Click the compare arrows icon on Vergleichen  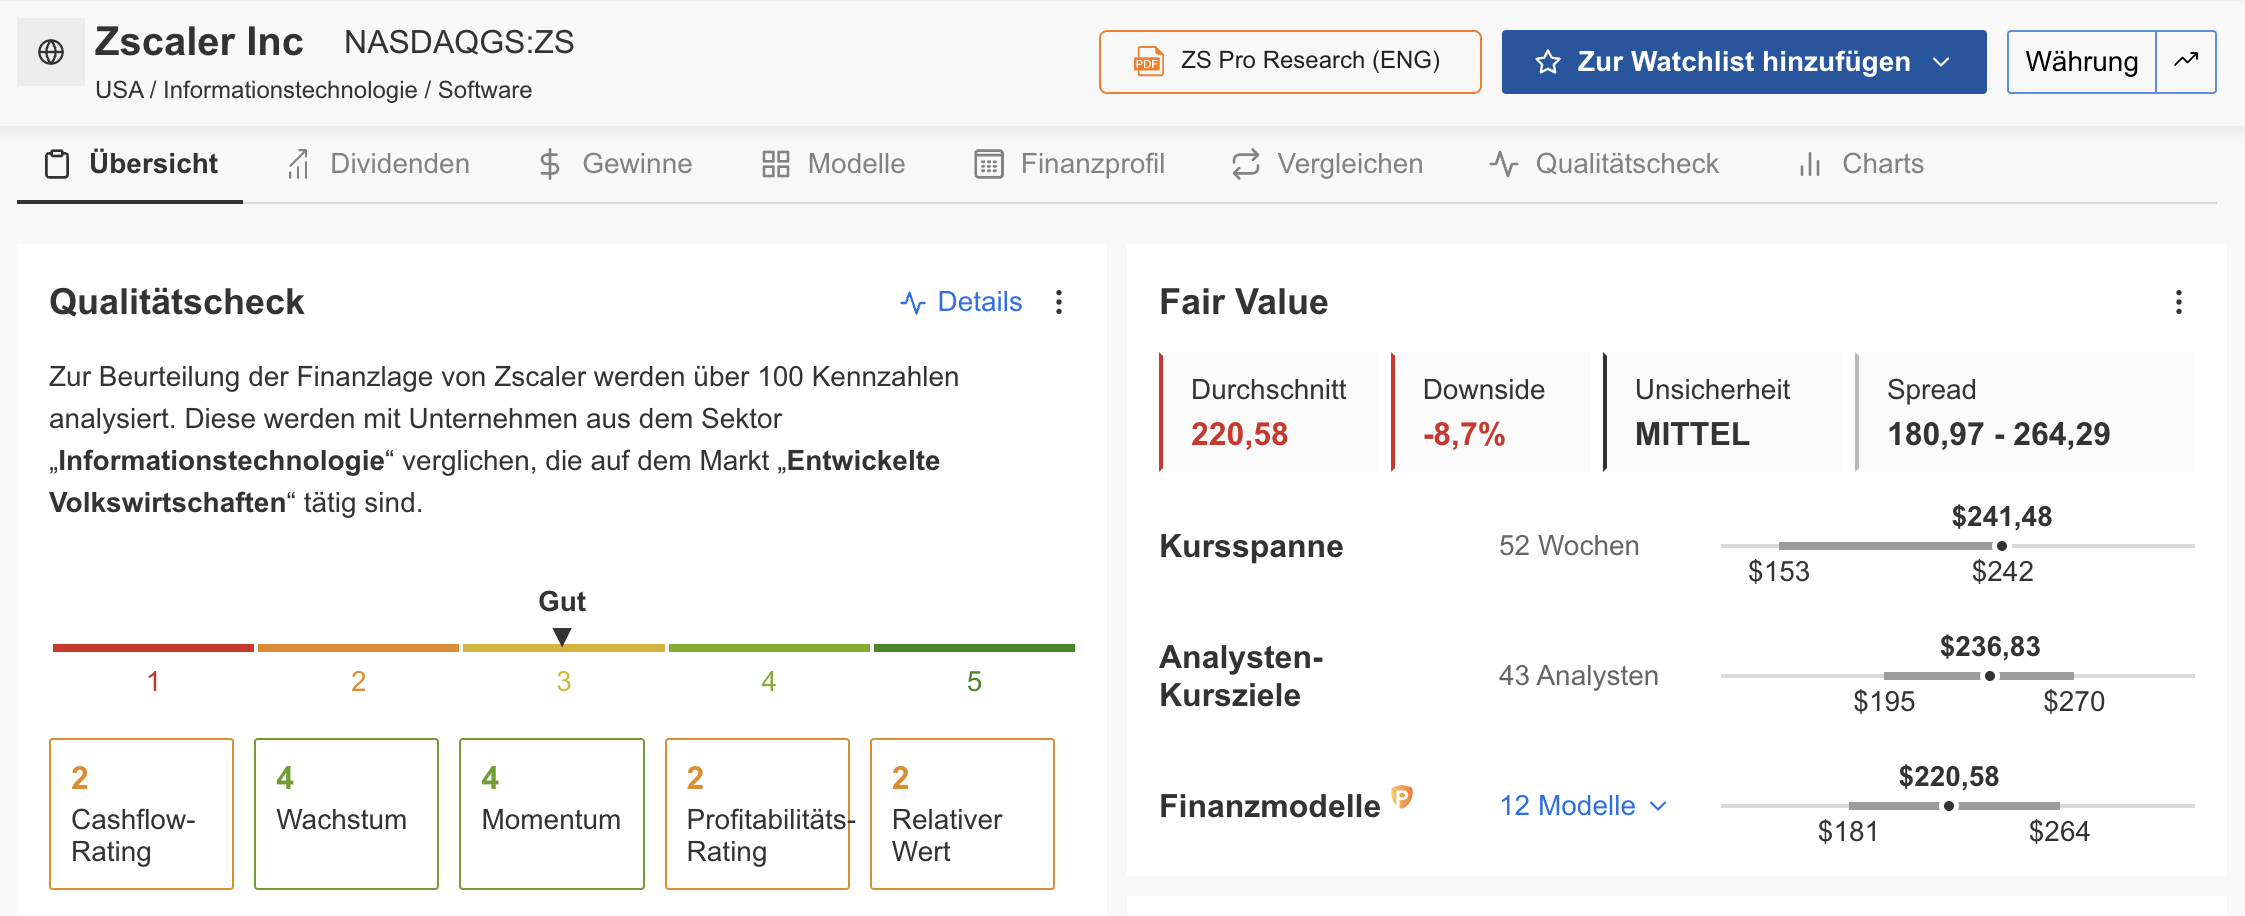tap(1245, 164)
